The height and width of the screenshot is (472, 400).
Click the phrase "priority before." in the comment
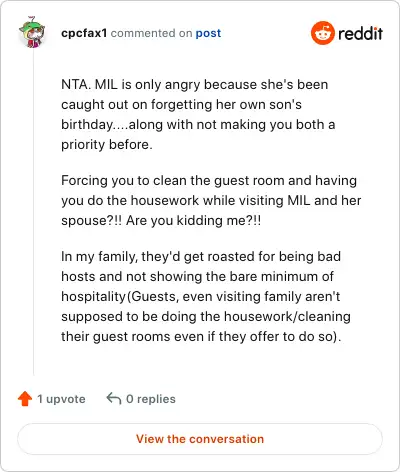click(107, 144)
